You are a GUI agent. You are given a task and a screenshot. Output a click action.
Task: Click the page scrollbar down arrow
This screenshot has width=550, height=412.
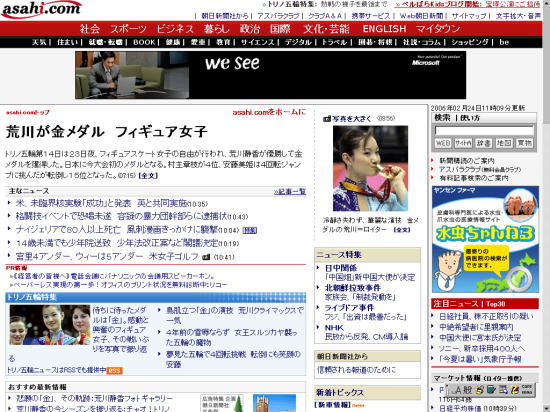tap(546, 408)
